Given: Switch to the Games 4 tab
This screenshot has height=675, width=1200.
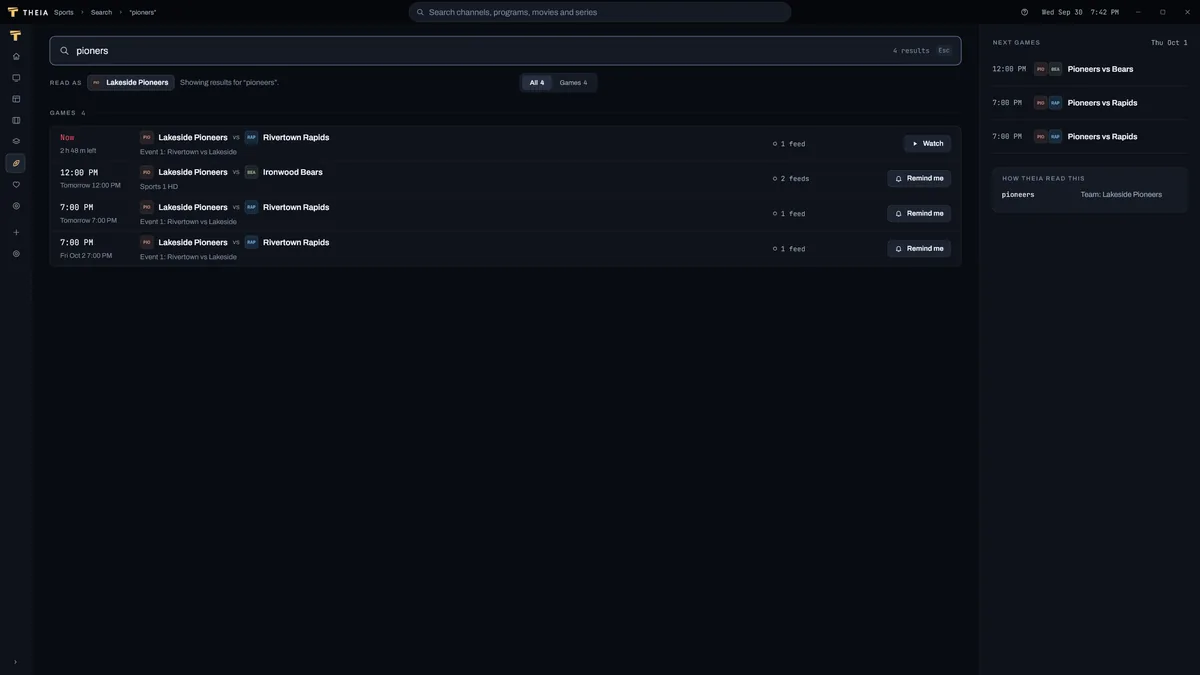Looking at the screenshot, I should pos(574,83).
